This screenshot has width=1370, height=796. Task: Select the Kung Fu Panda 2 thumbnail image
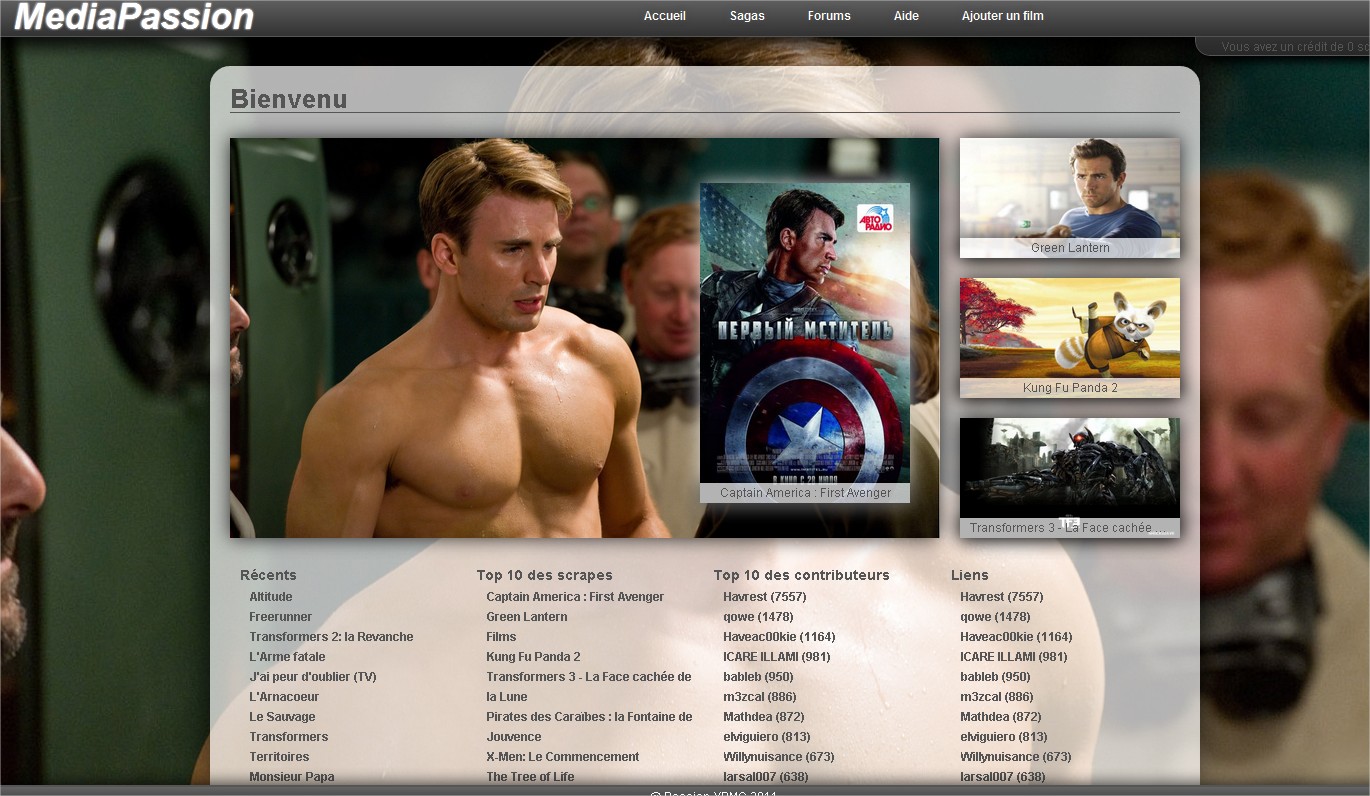[x=1070, y=338]
